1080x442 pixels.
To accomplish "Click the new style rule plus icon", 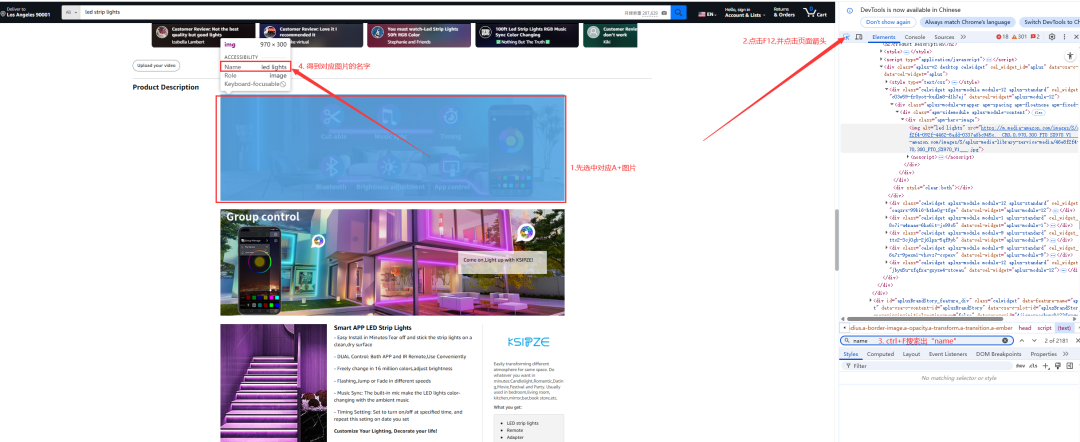I will click(x=1046, y=366).
